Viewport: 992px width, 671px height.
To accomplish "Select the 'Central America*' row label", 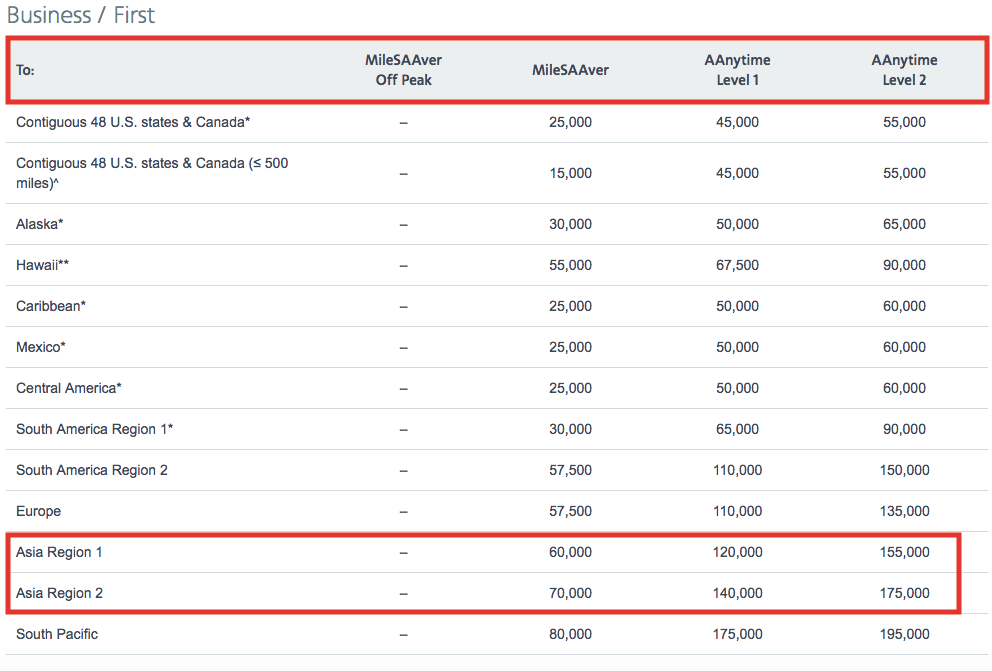I will [x=68, y=388].
